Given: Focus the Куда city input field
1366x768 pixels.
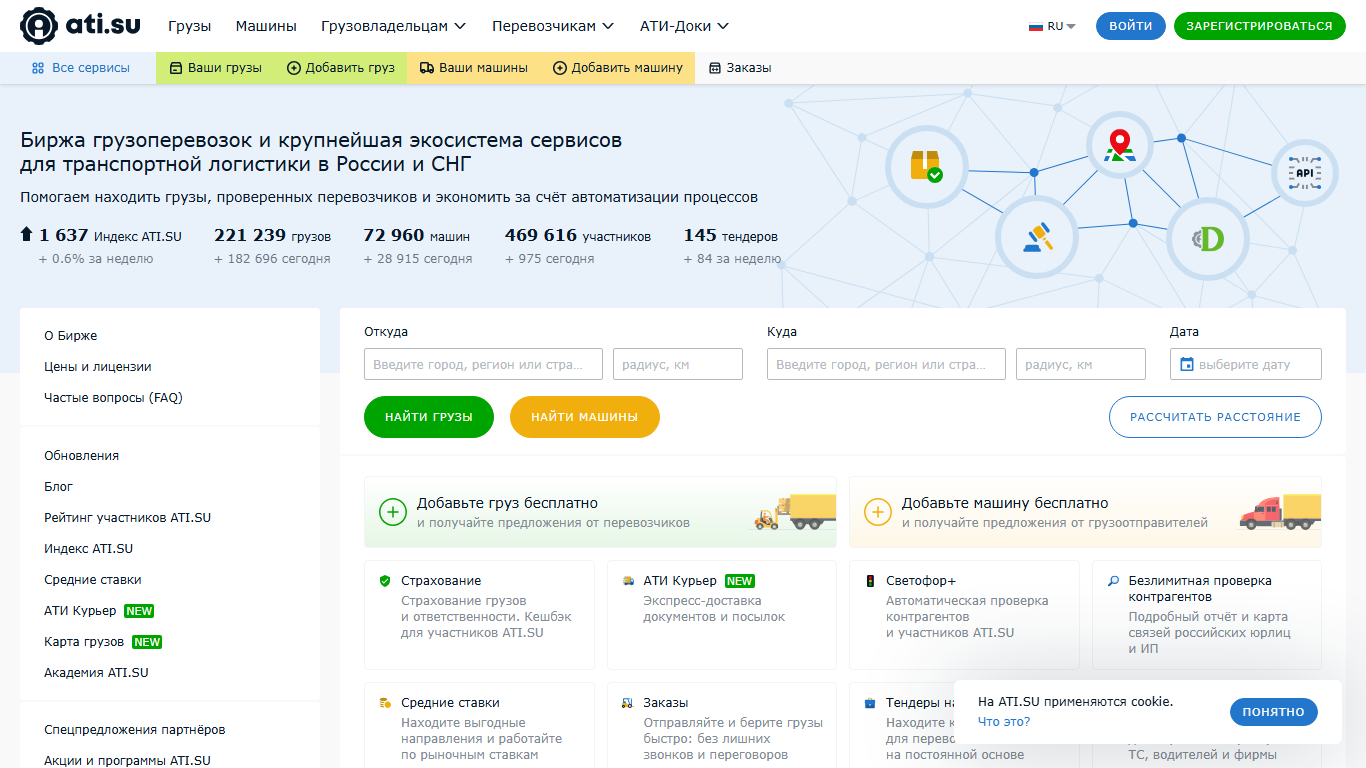Looking at the screenshot, I should point(886,364).
